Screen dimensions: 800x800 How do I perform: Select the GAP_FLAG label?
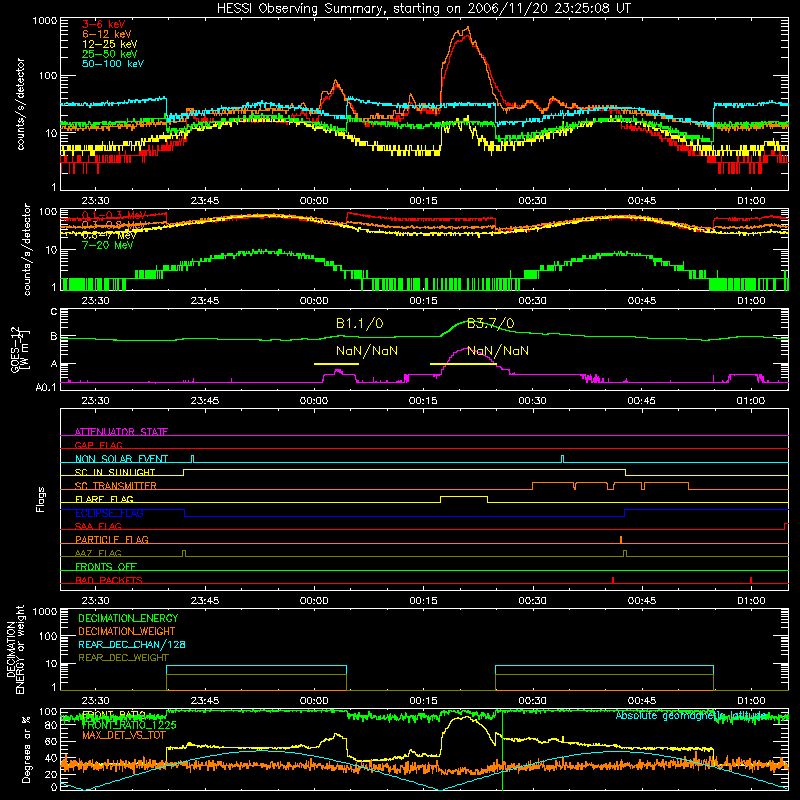(x=98, y=445)
